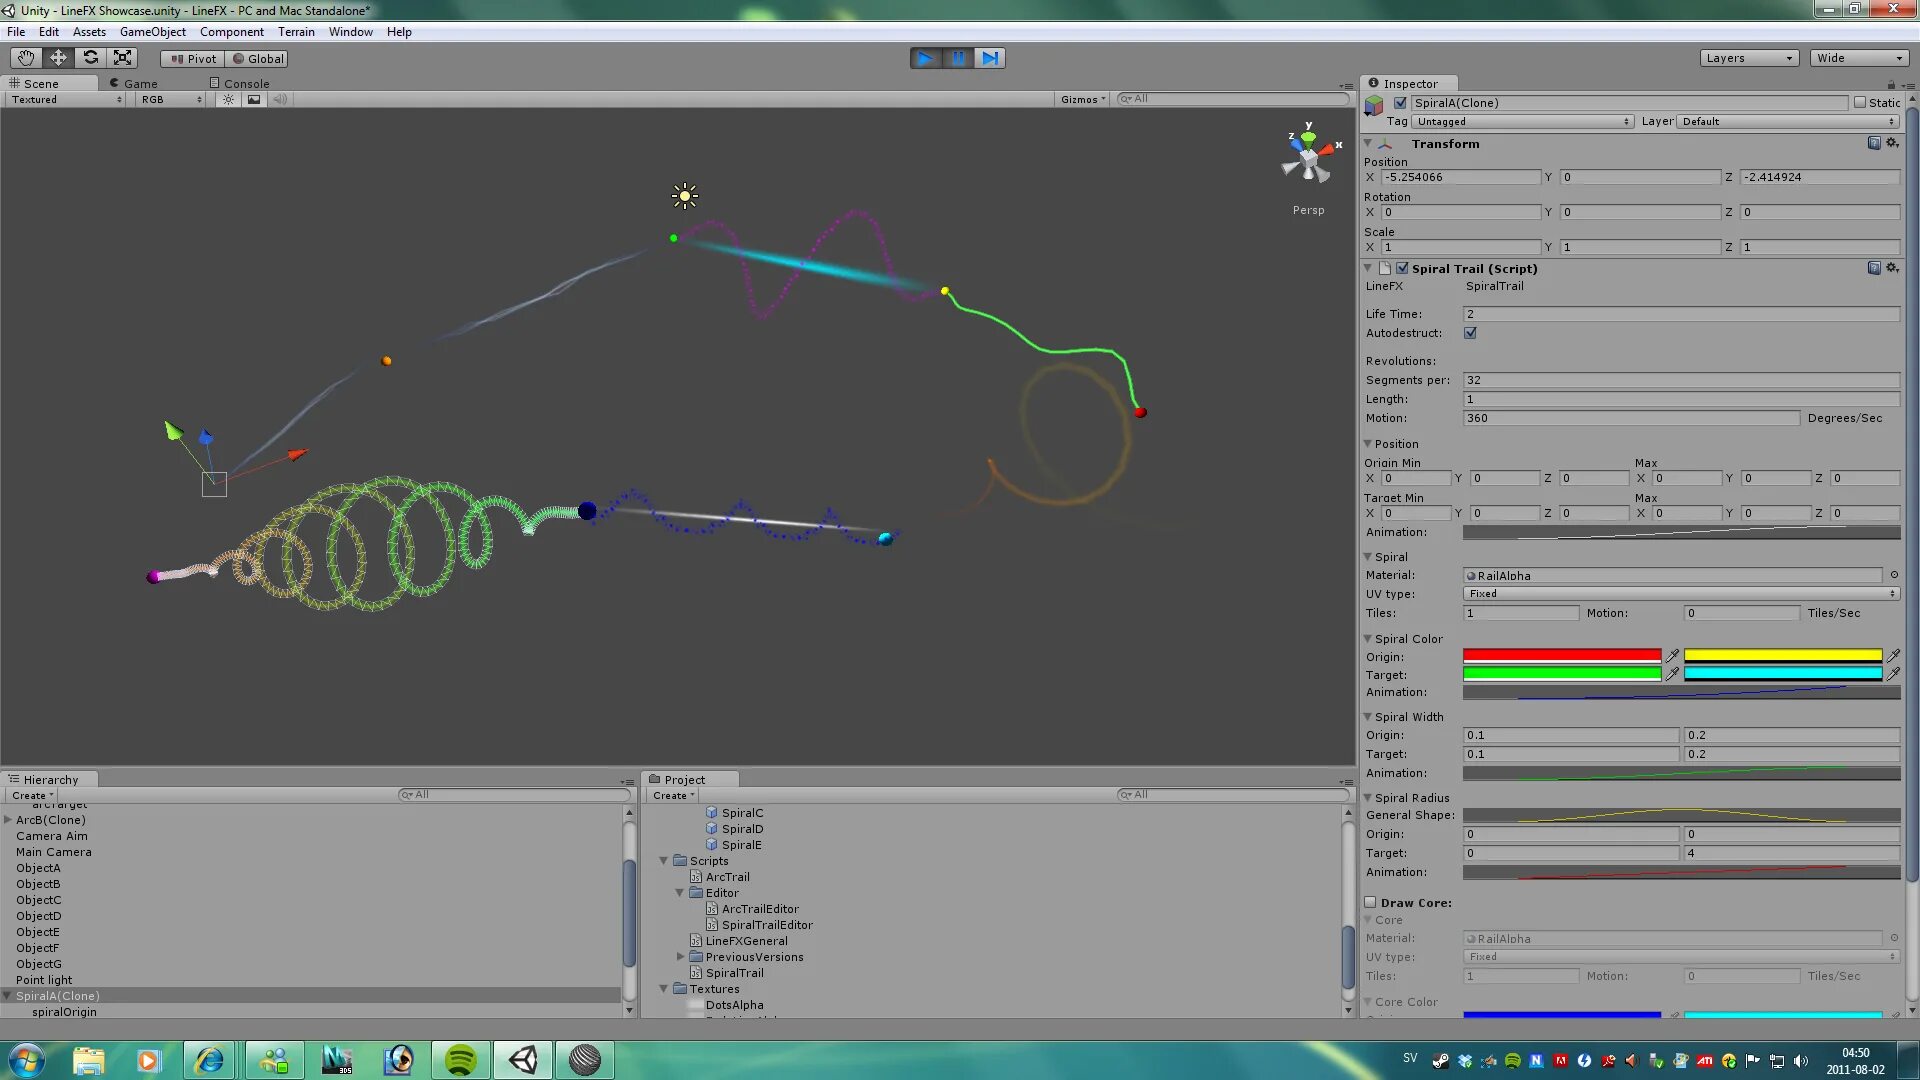Viewport: 1920px width, 1080px height.
Task: Collapse the Spiral Color section
Action: [1369, 638]
